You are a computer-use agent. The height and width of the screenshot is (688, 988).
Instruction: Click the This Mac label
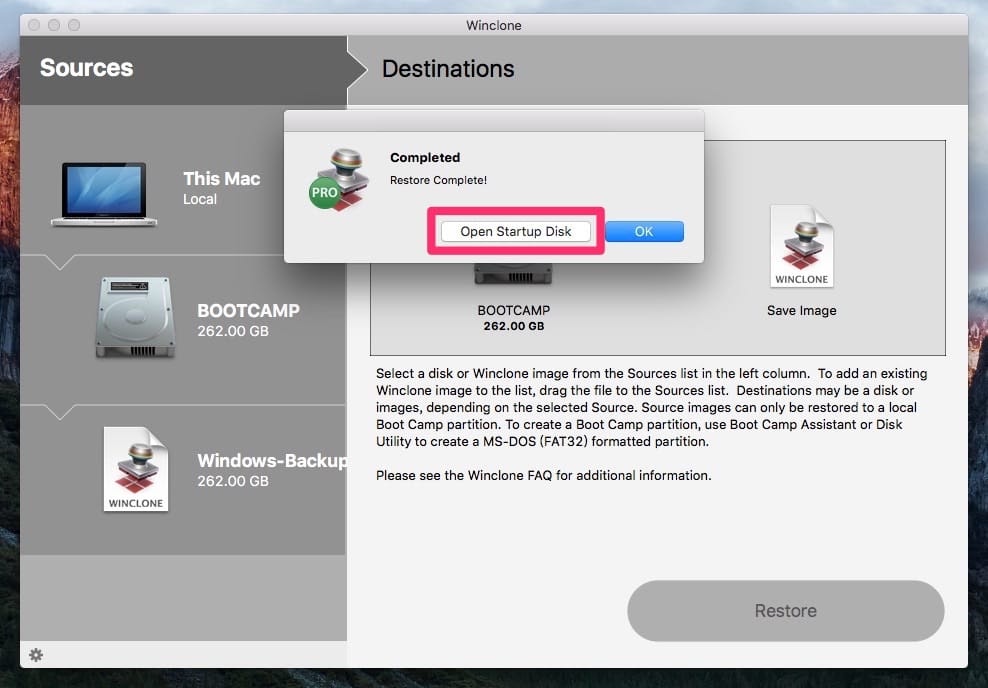[222, 178]
